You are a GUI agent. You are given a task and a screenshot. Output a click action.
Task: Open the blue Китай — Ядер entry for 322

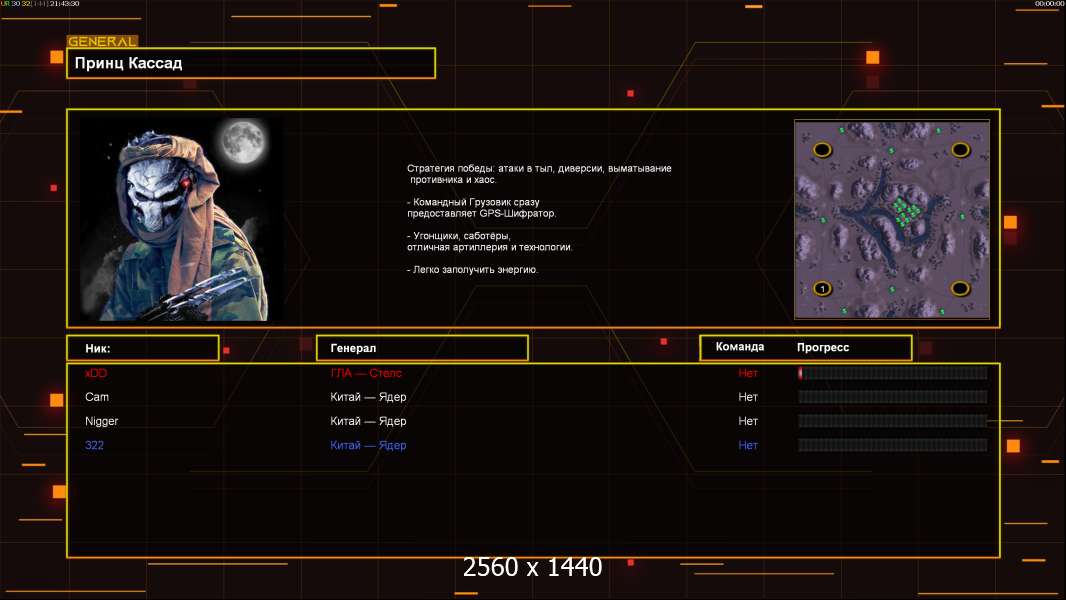368,445
